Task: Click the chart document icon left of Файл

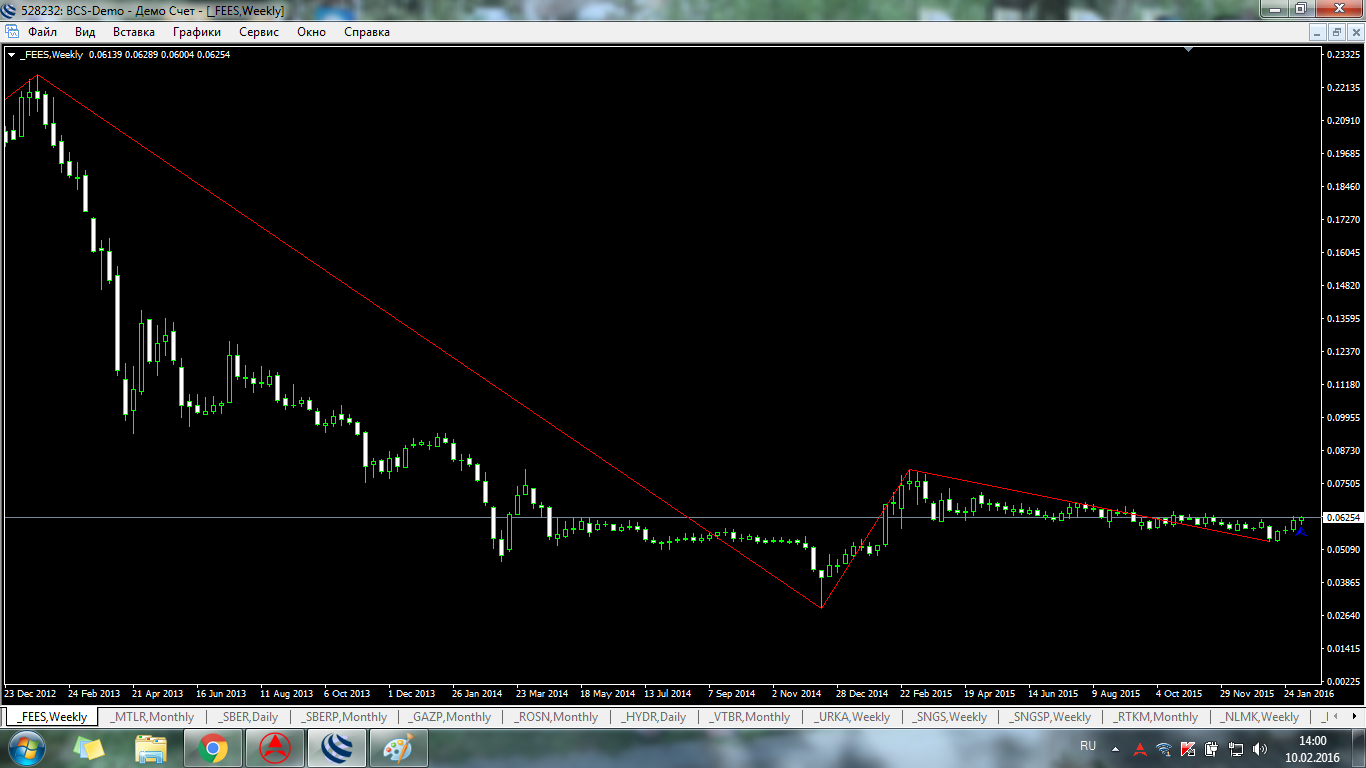Action: click(x=12, y=32)
